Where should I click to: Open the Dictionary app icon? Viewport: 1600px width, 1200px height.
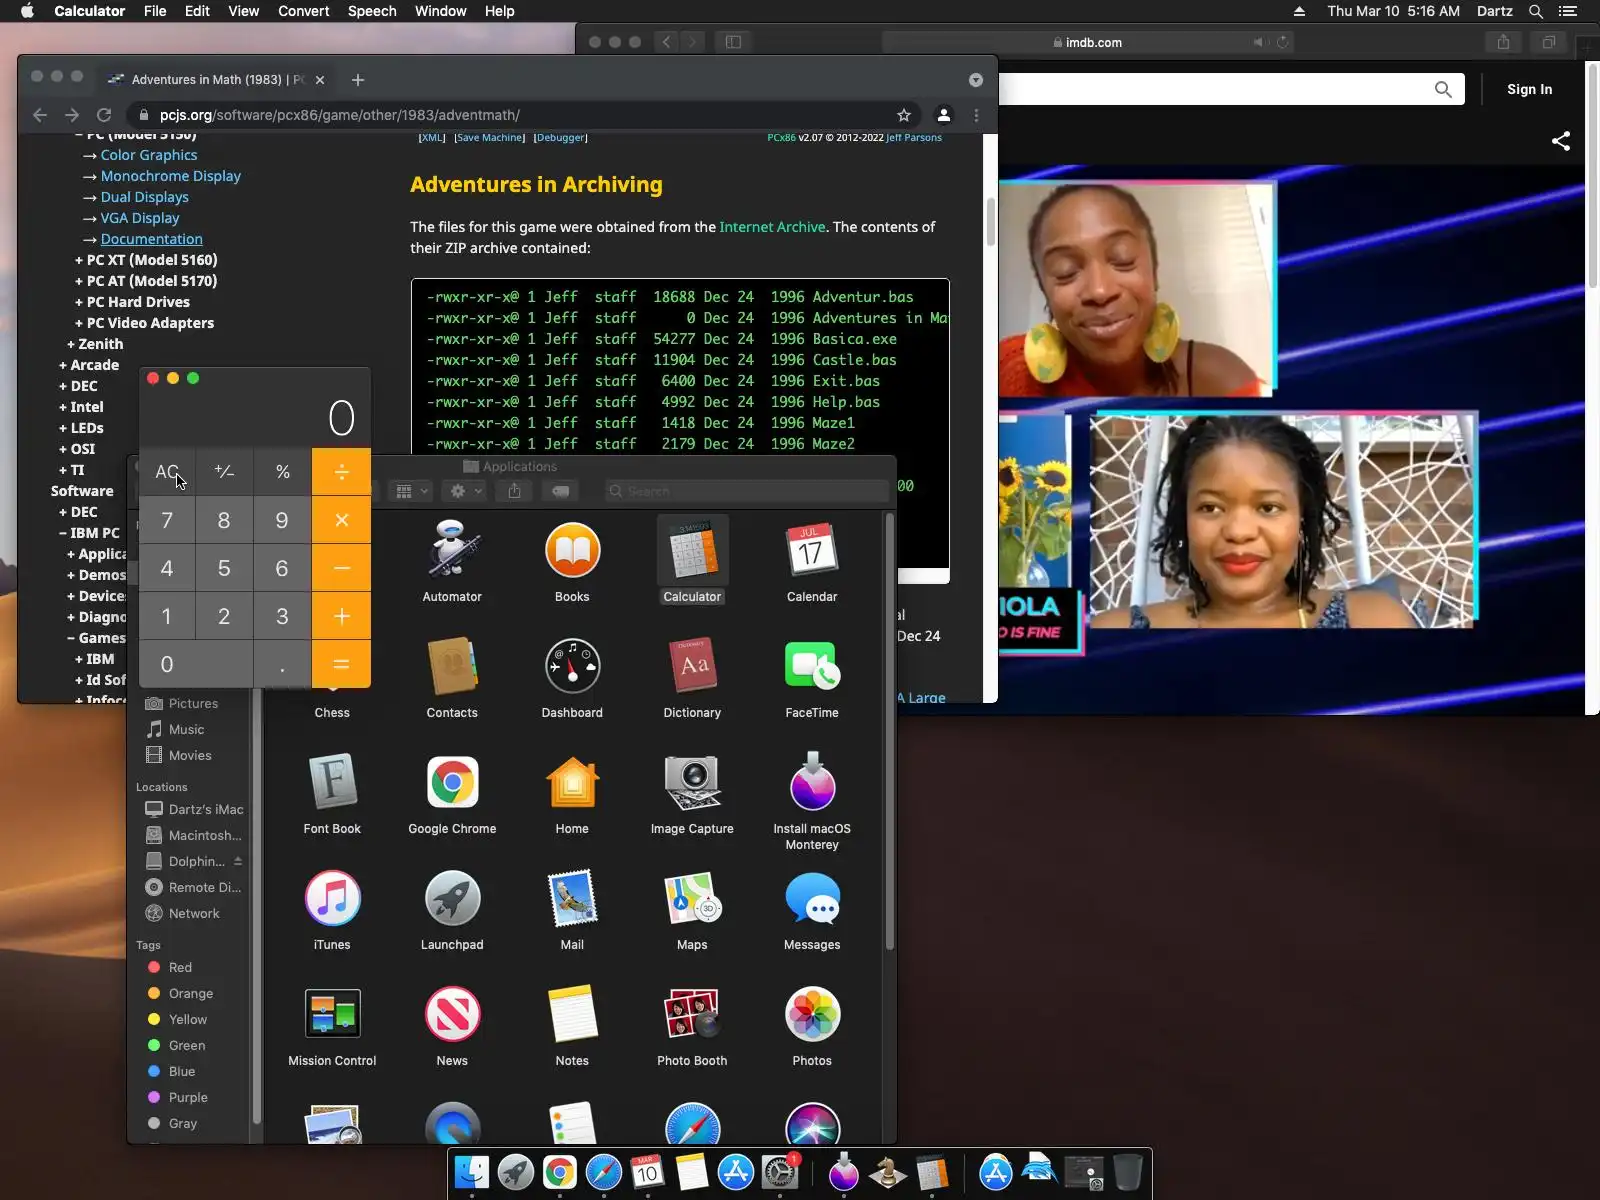692,666
